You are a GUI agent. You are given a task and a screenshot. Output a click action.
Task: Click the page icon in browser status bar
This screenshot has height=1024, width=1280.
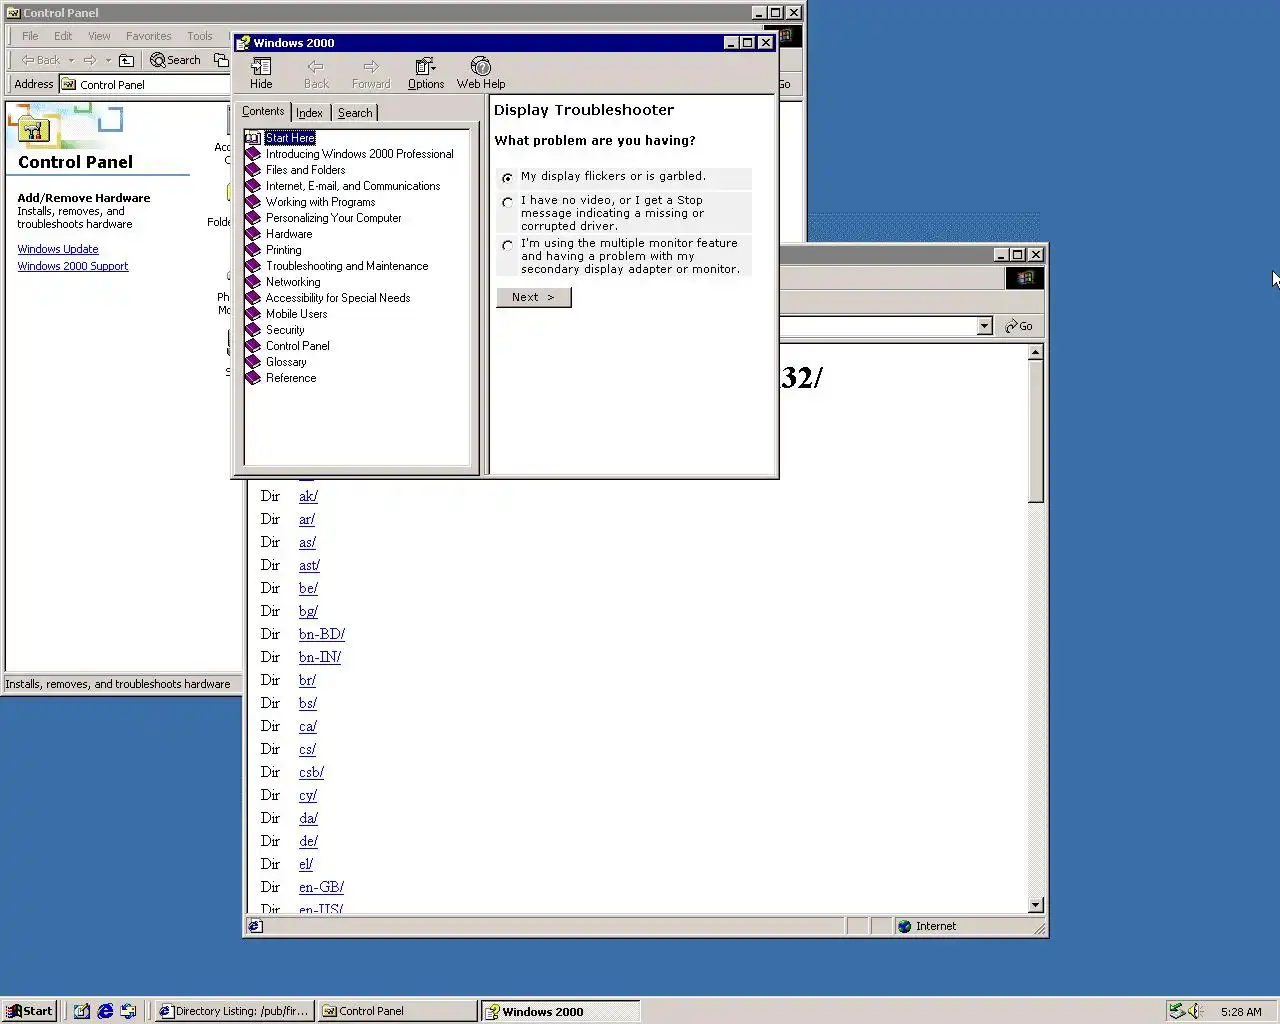point(255,926)
